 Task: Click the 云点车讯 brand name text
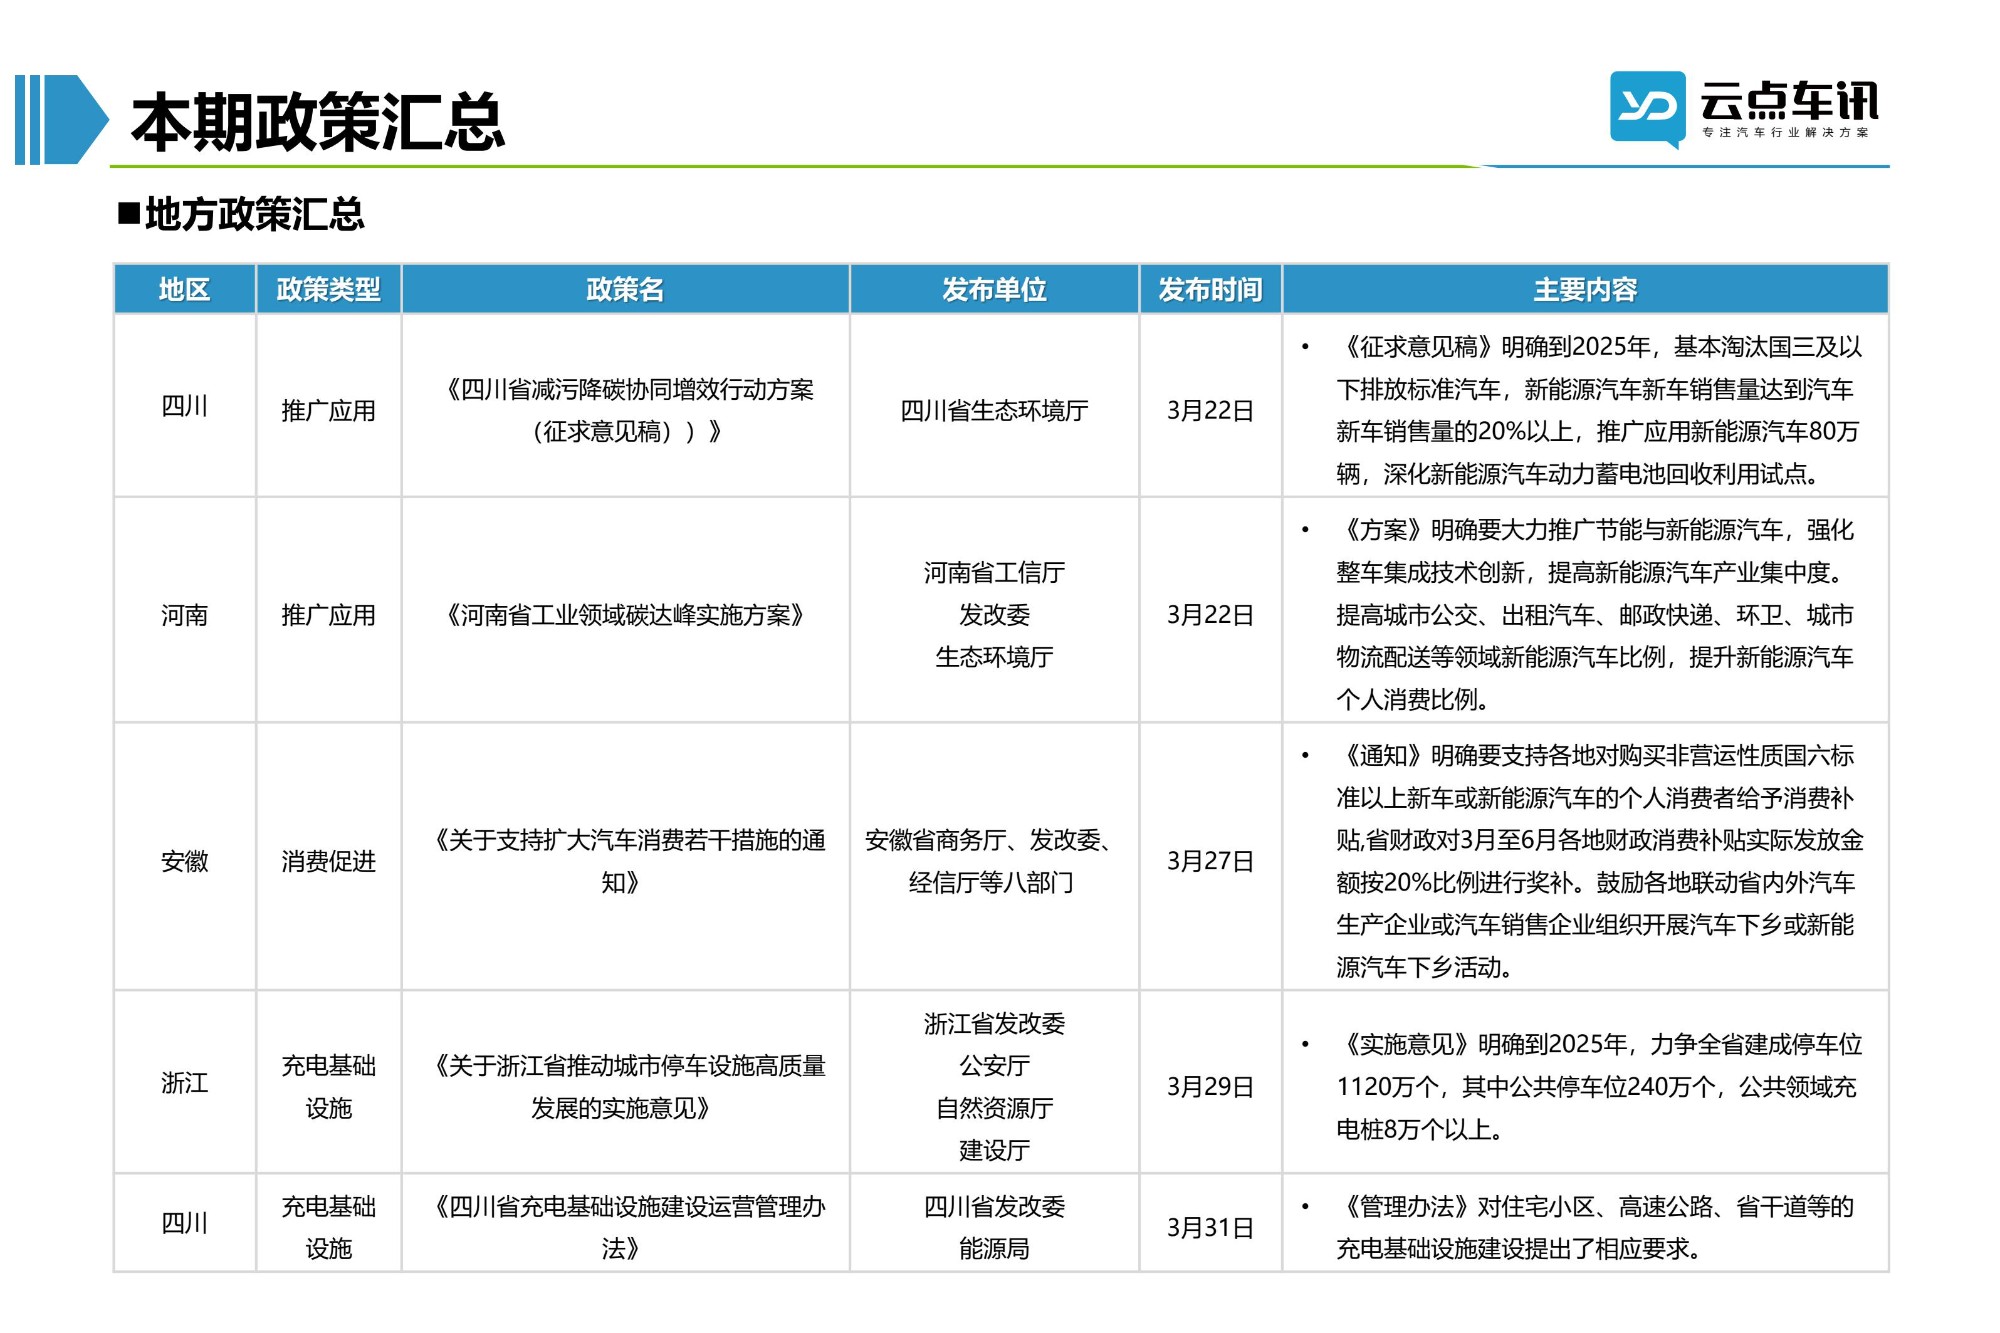[x=1789, y=100]
